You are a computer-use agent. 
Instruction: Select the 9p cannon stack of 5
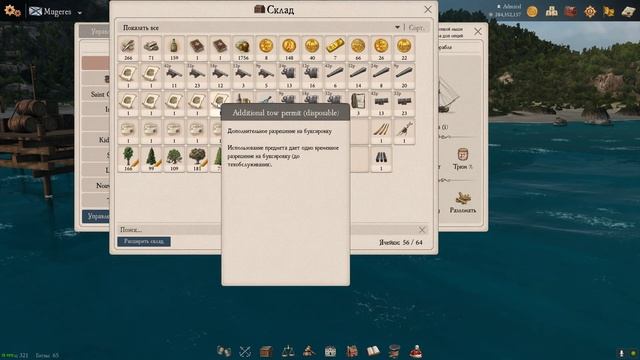click(x=266, y=76)
